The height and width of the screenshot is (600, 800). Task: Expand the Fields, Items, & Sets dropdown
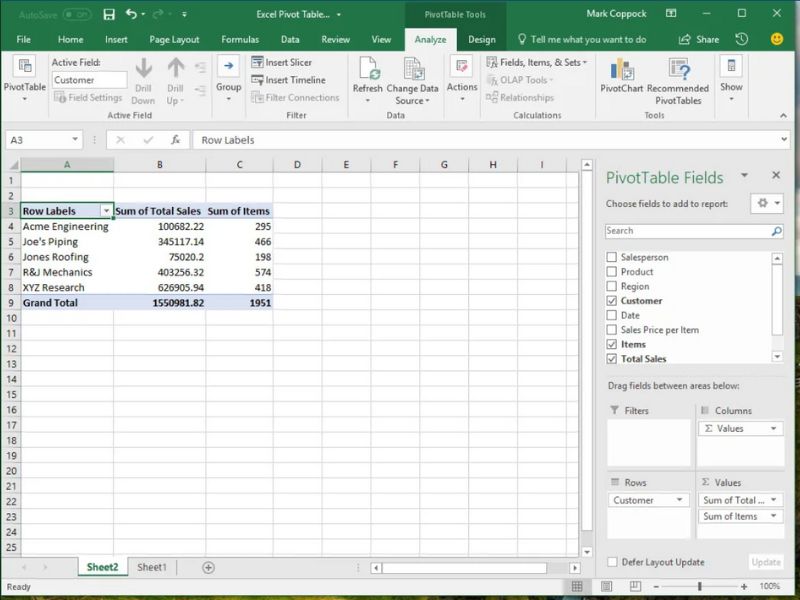tap(538, 62)
